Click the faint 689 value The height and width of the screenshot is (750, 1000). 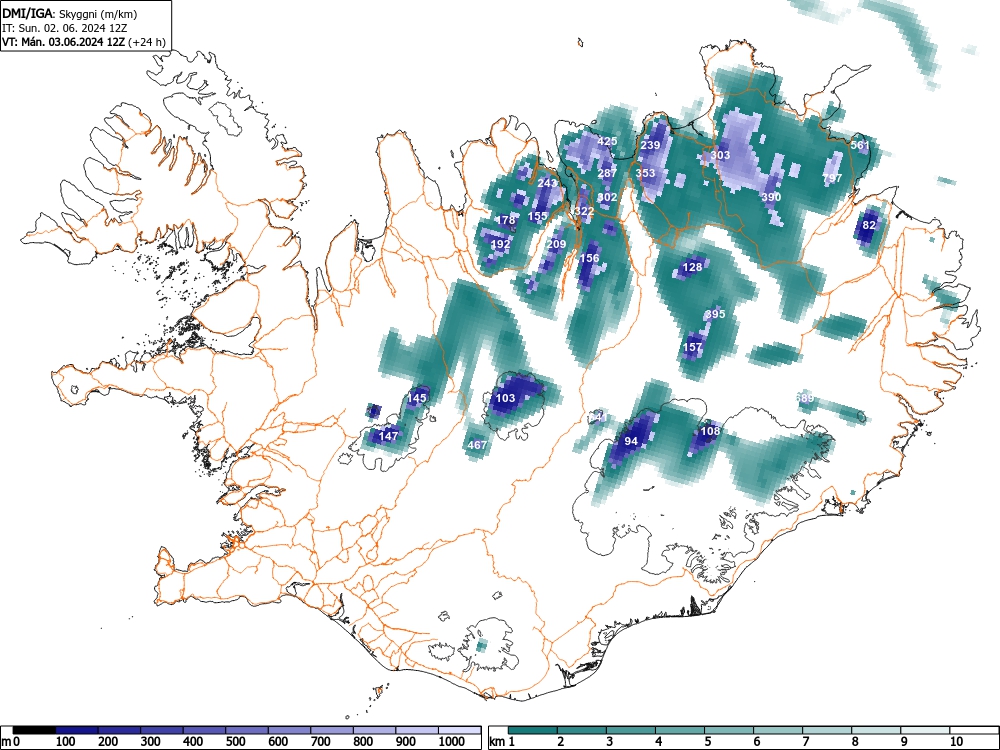tap(804, 399)
